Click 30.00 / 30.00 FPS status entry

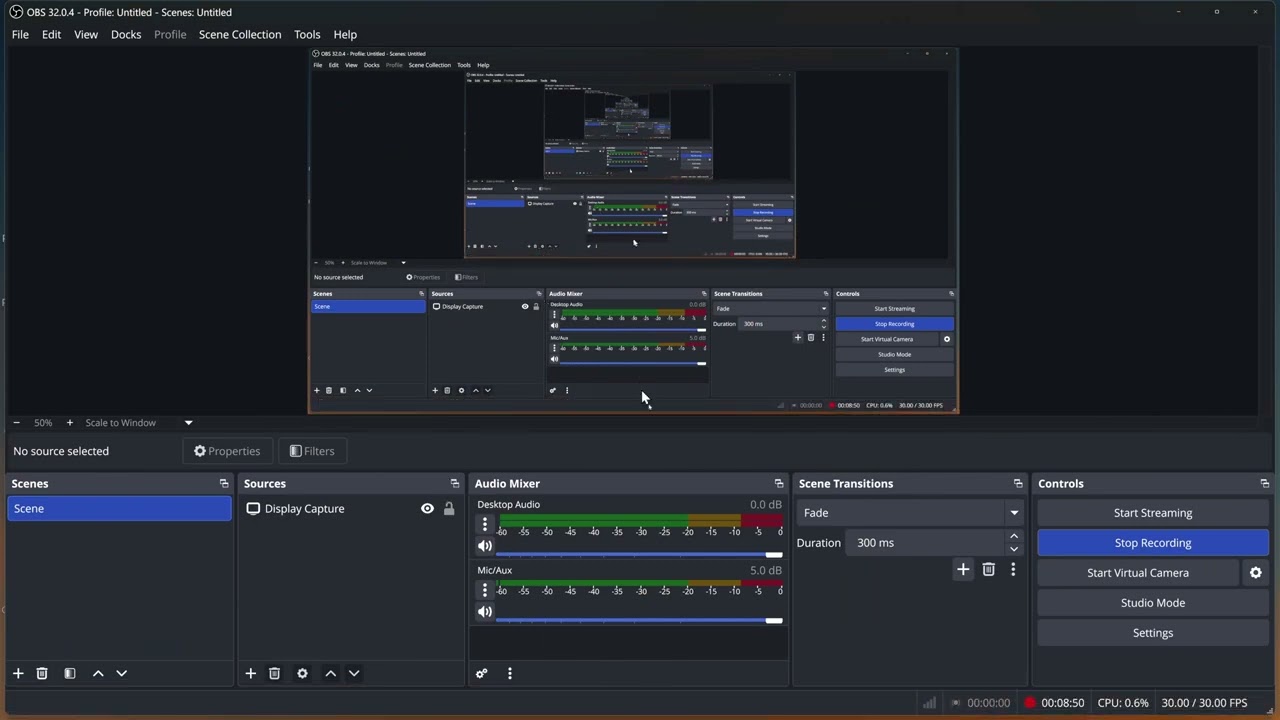(1204, 703)
